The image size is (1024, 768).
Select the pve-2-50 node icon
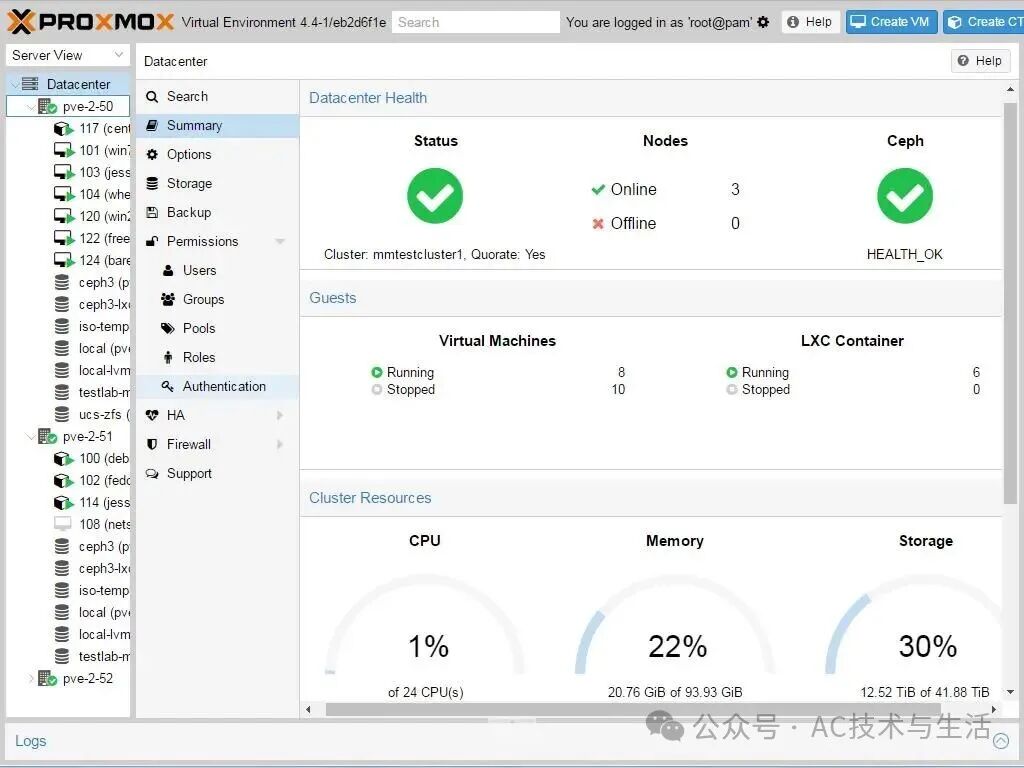(x=47, y=106)
